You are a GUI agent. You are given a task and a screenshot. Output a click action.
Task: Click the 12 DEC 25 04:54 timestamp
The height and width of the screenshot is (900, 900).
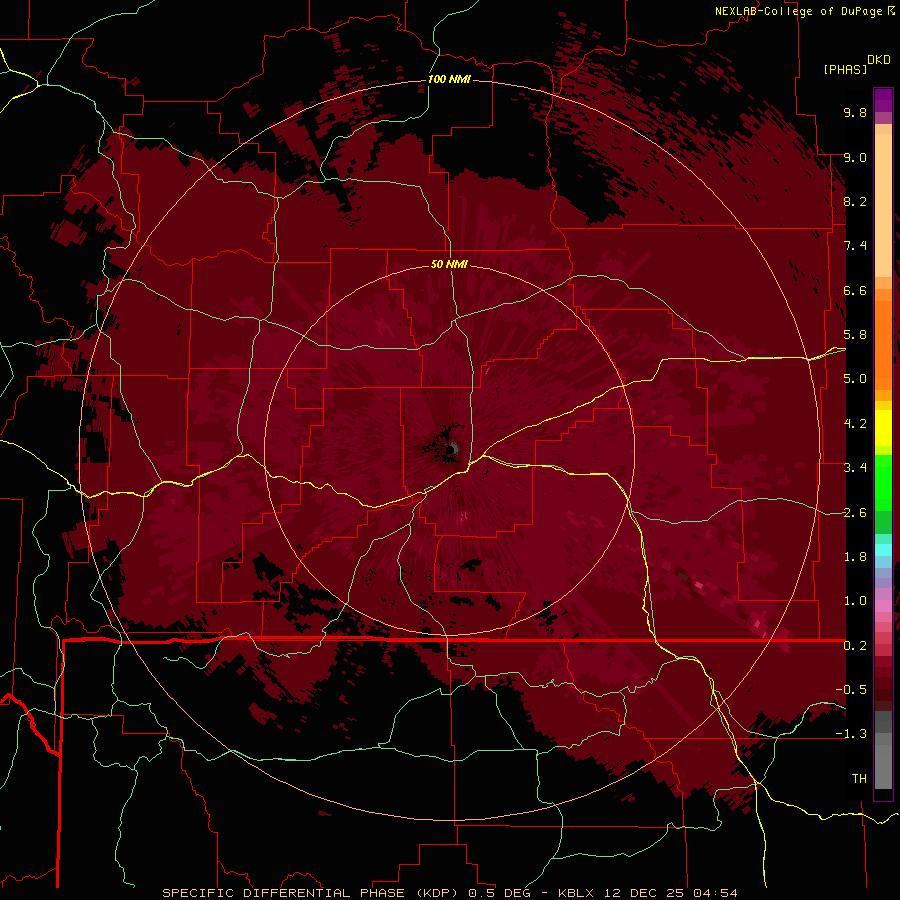point(671,893)
